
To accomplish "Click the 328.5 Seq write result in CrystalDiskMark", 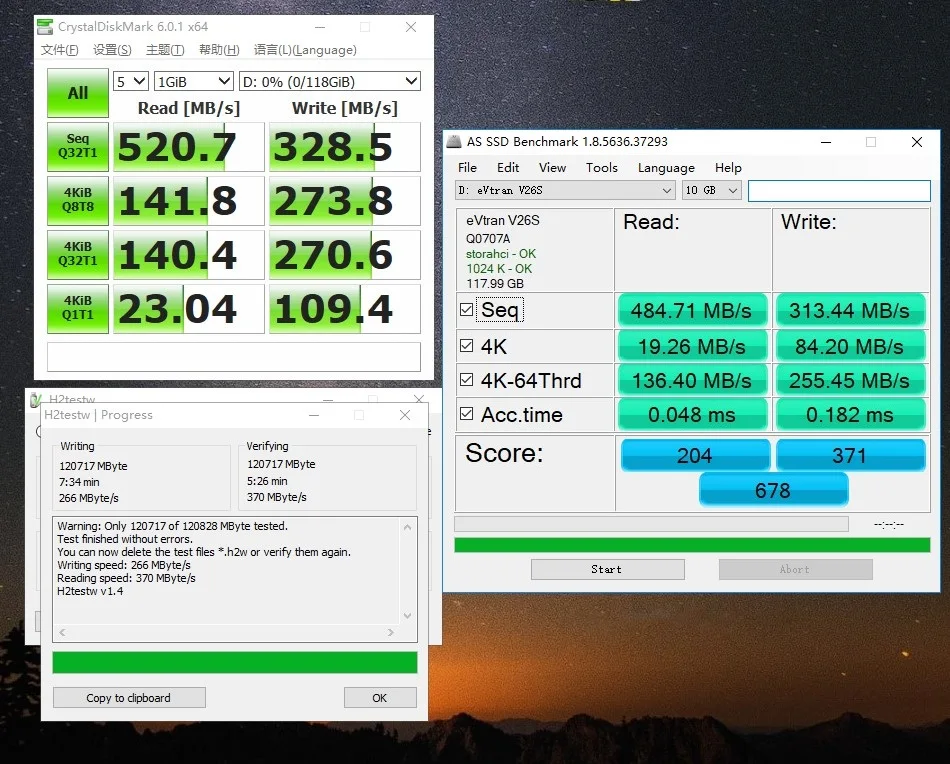I will tap(345, 147).
